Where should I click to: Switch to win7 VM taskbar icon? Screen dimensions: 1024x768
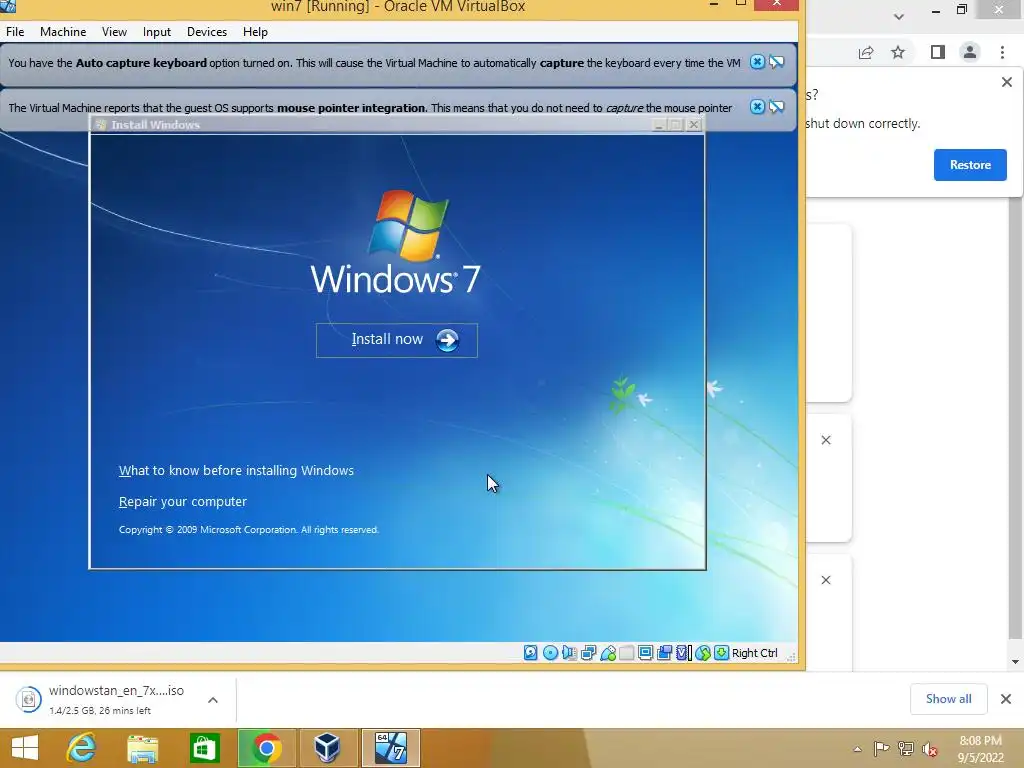click(391, 748)
